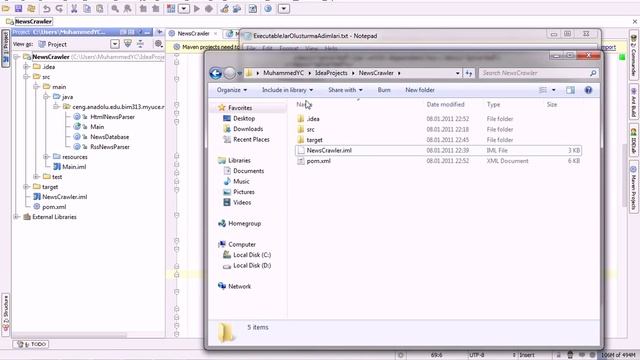The image size is (640, 360).
Task: Open the Ant Build side tab
Action: (x=633, y=103)
